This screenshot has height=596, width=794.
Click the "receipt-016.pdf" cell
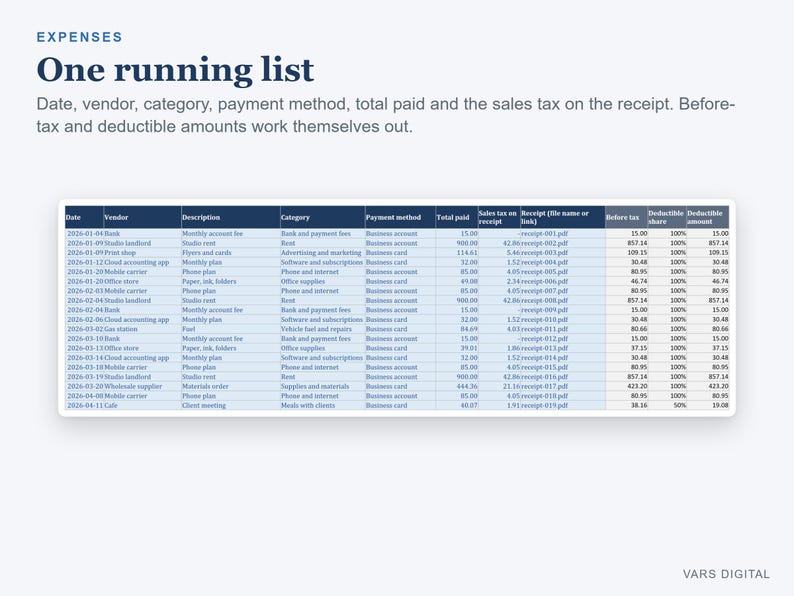(563, 377)
